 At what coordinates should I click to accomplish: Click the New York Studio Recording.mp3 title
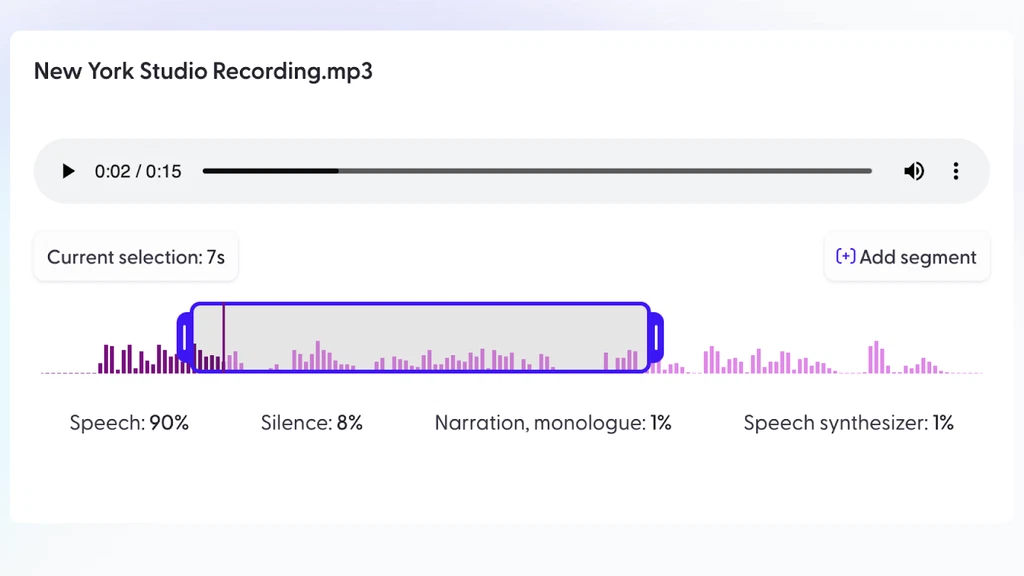coord(203,72)
